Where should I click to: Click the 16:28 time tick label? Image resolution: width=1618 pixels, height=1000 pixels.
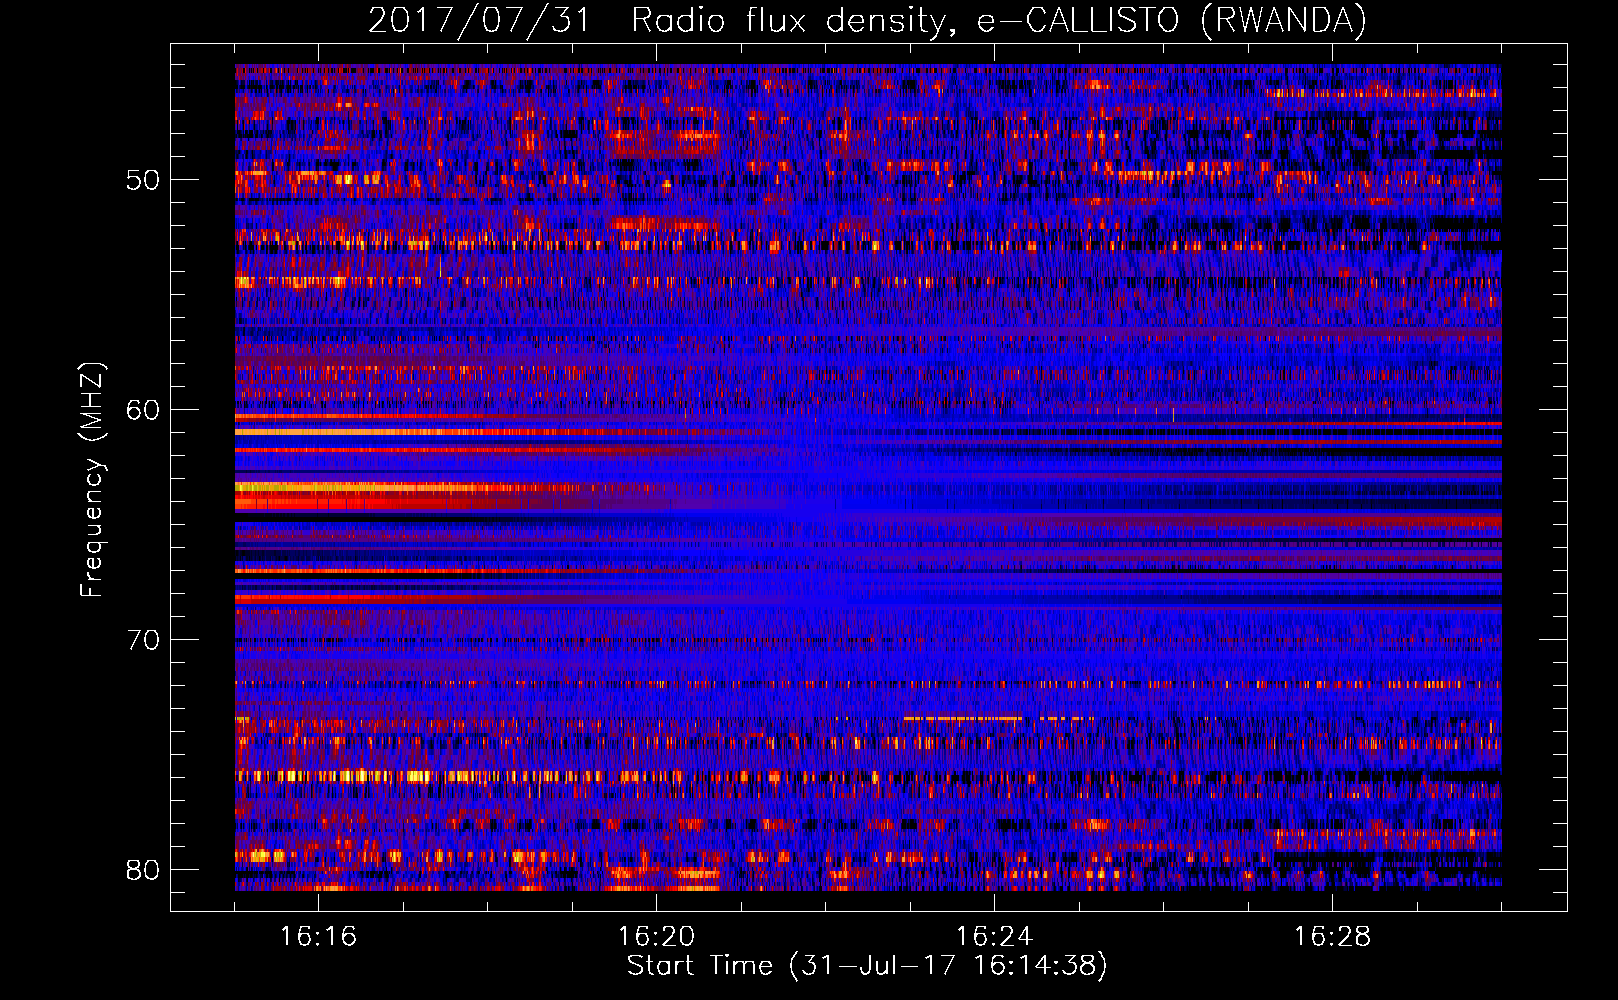(1332, 937)
